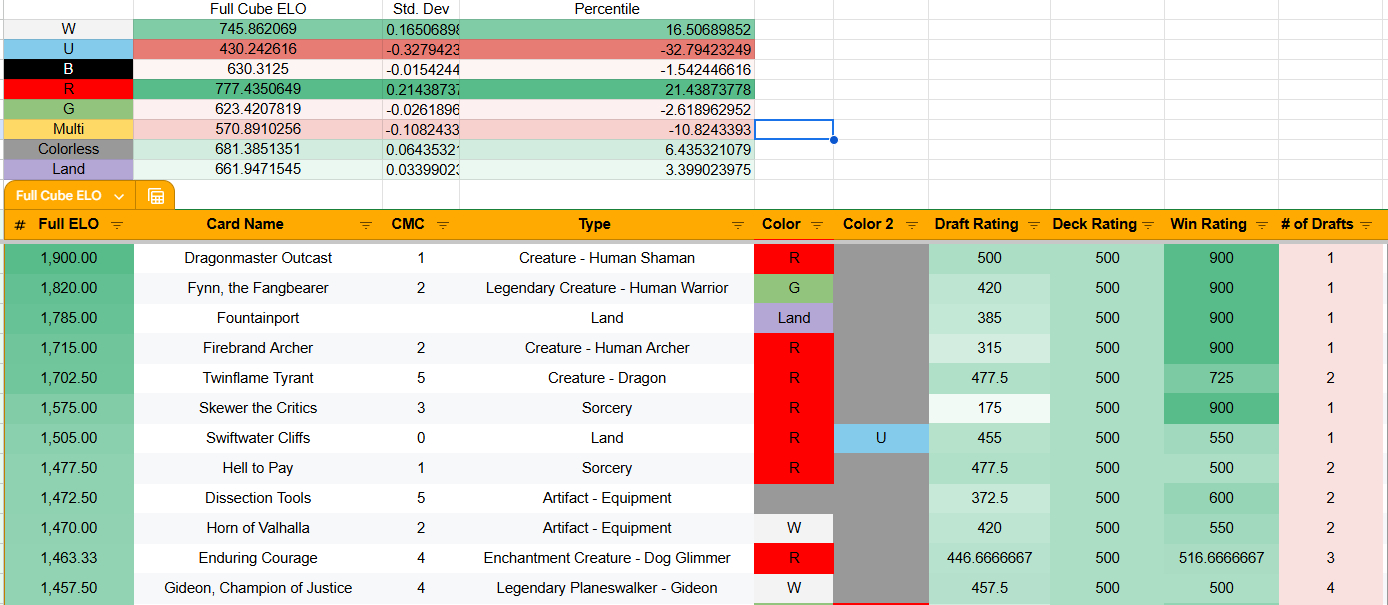
Task: Select the Full Cube ELO table name tab
Action: pos(59,196)
